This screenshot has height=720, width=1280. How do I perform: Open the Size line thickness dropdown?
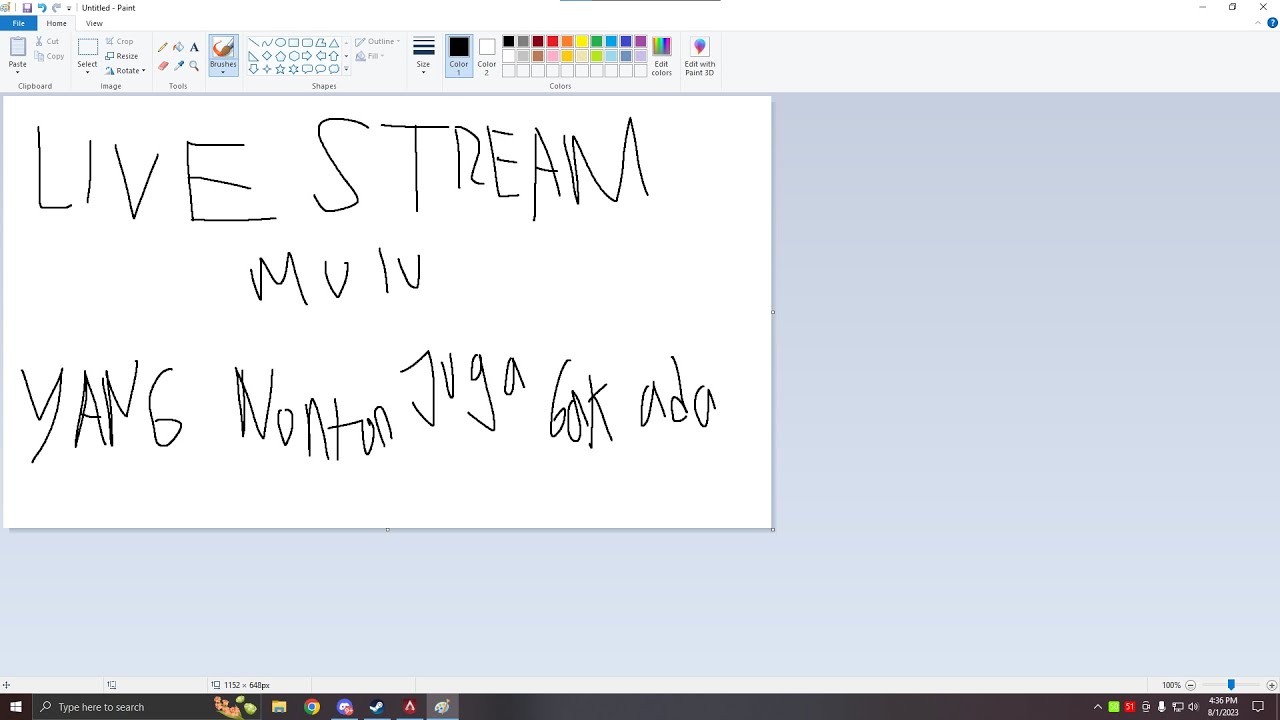point(423,55)
